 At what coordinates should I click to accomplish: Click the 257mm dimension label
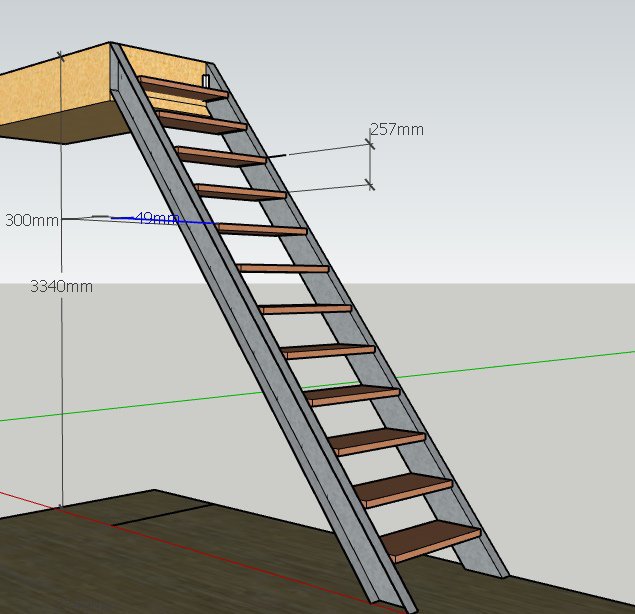396,129
